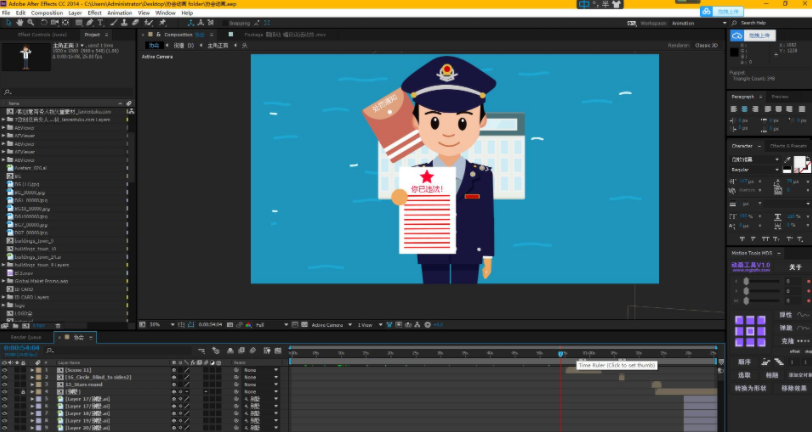Click the Composition Mini-Flowchart icon in timeline
Viewport: 812px width, 432px height.
pos(201,351)
